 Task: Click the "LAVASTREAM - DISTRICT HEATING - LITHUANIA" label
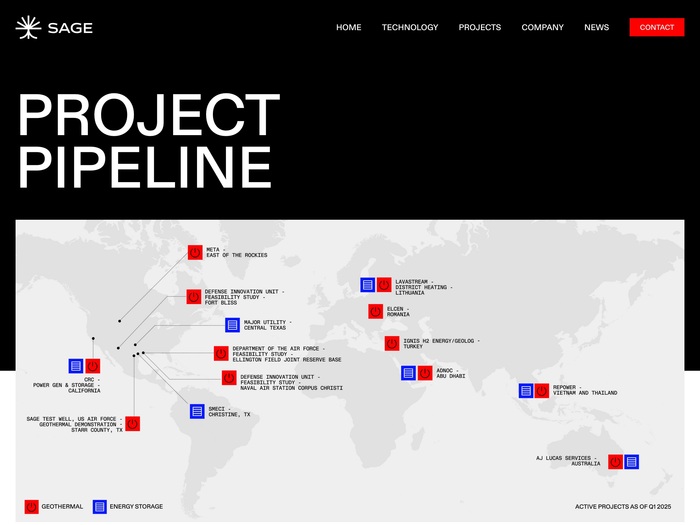coord(424,288)
